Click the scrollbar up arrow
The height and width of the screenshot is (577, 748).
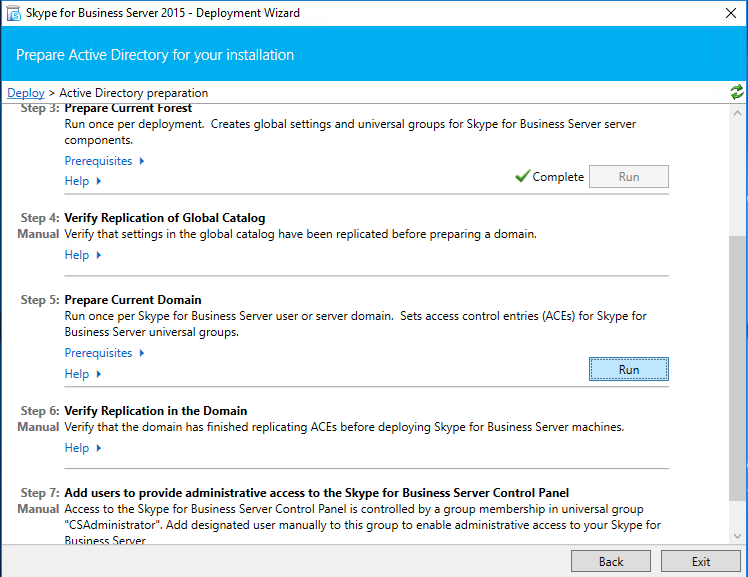[x=737, y=113]
